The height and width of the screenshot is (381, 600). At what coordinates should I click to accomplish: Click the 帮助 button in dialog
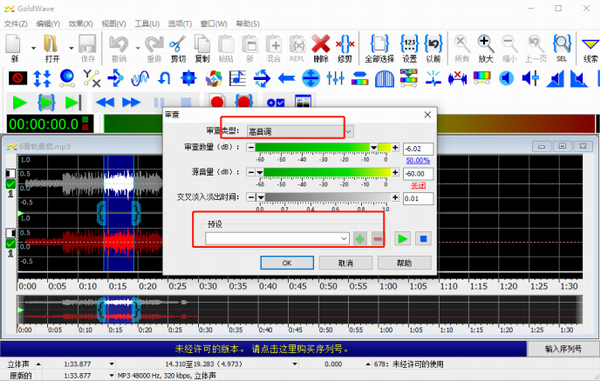coord(404,263)
